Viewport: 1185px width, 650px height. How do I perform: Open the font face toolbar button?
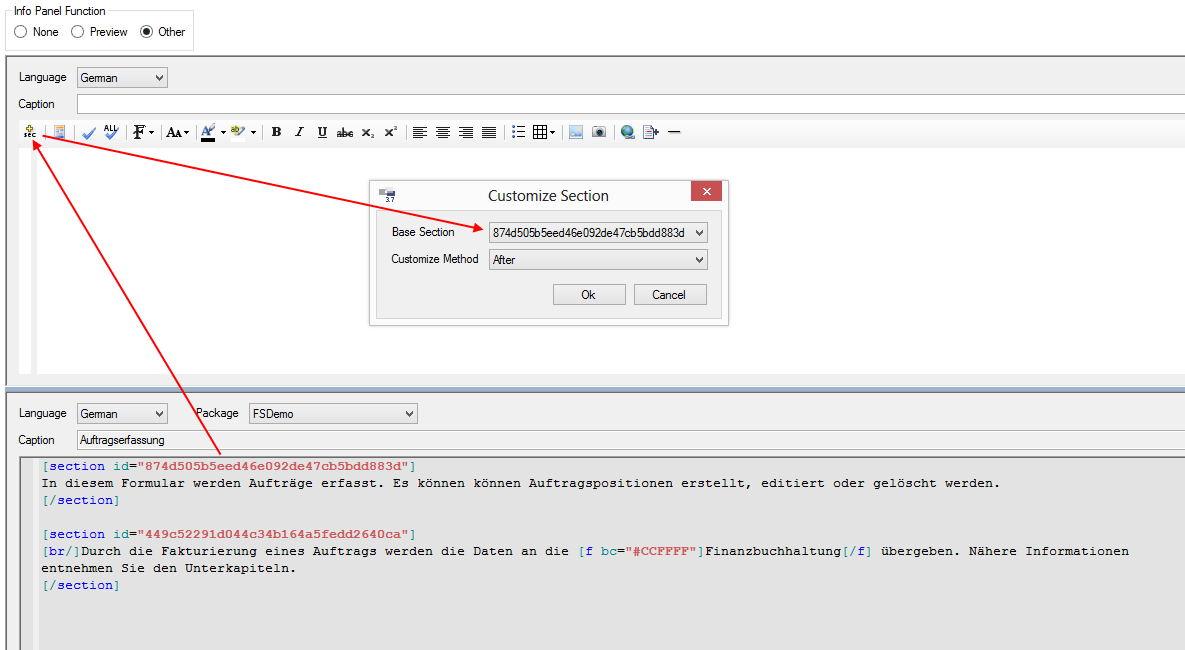139,132
